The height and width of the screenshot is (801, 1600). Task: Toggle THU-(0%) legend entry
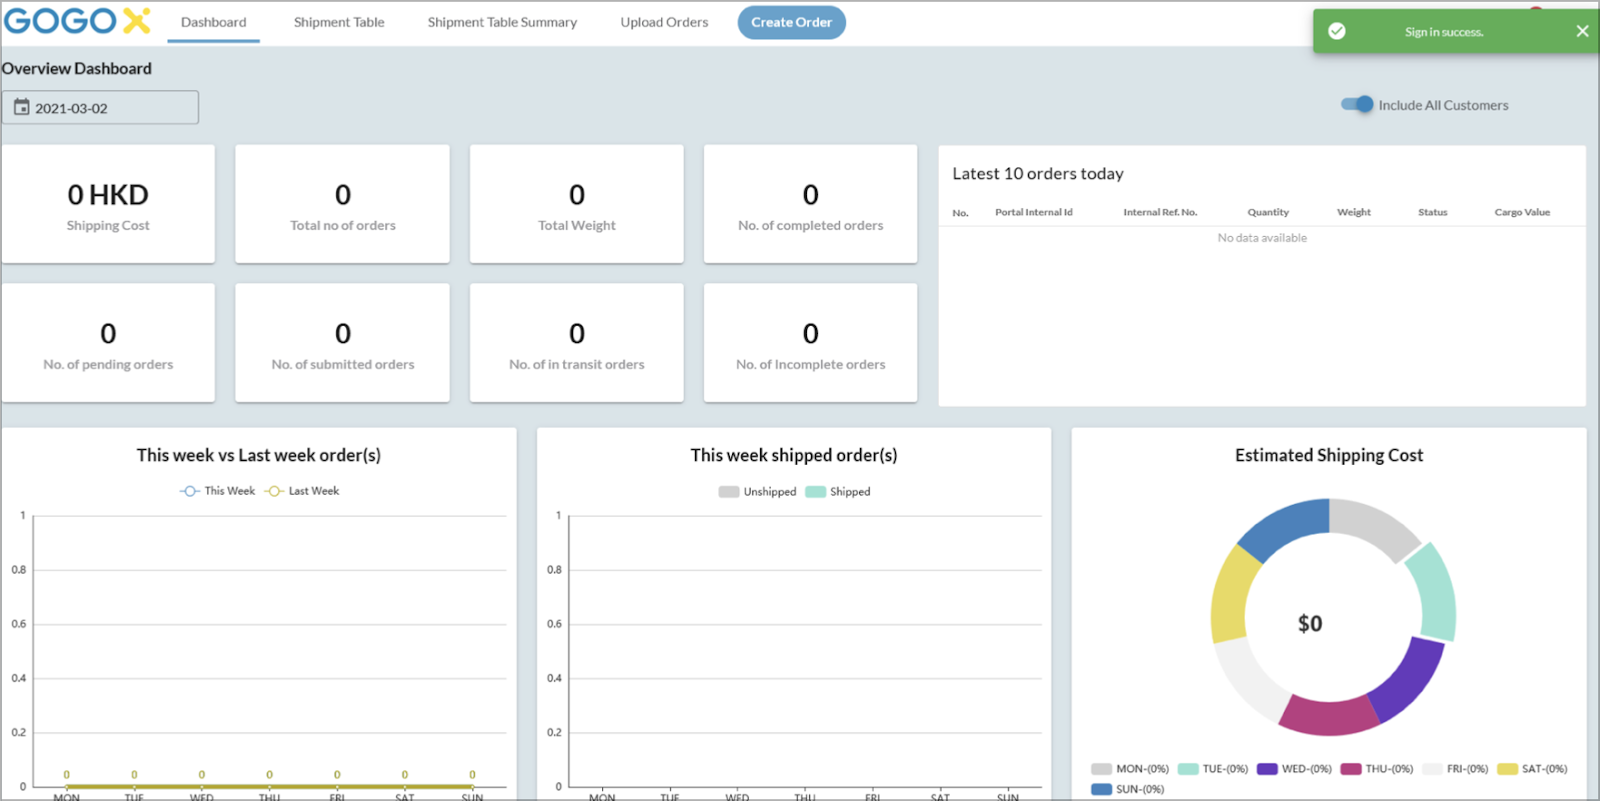click(1377, 769)
